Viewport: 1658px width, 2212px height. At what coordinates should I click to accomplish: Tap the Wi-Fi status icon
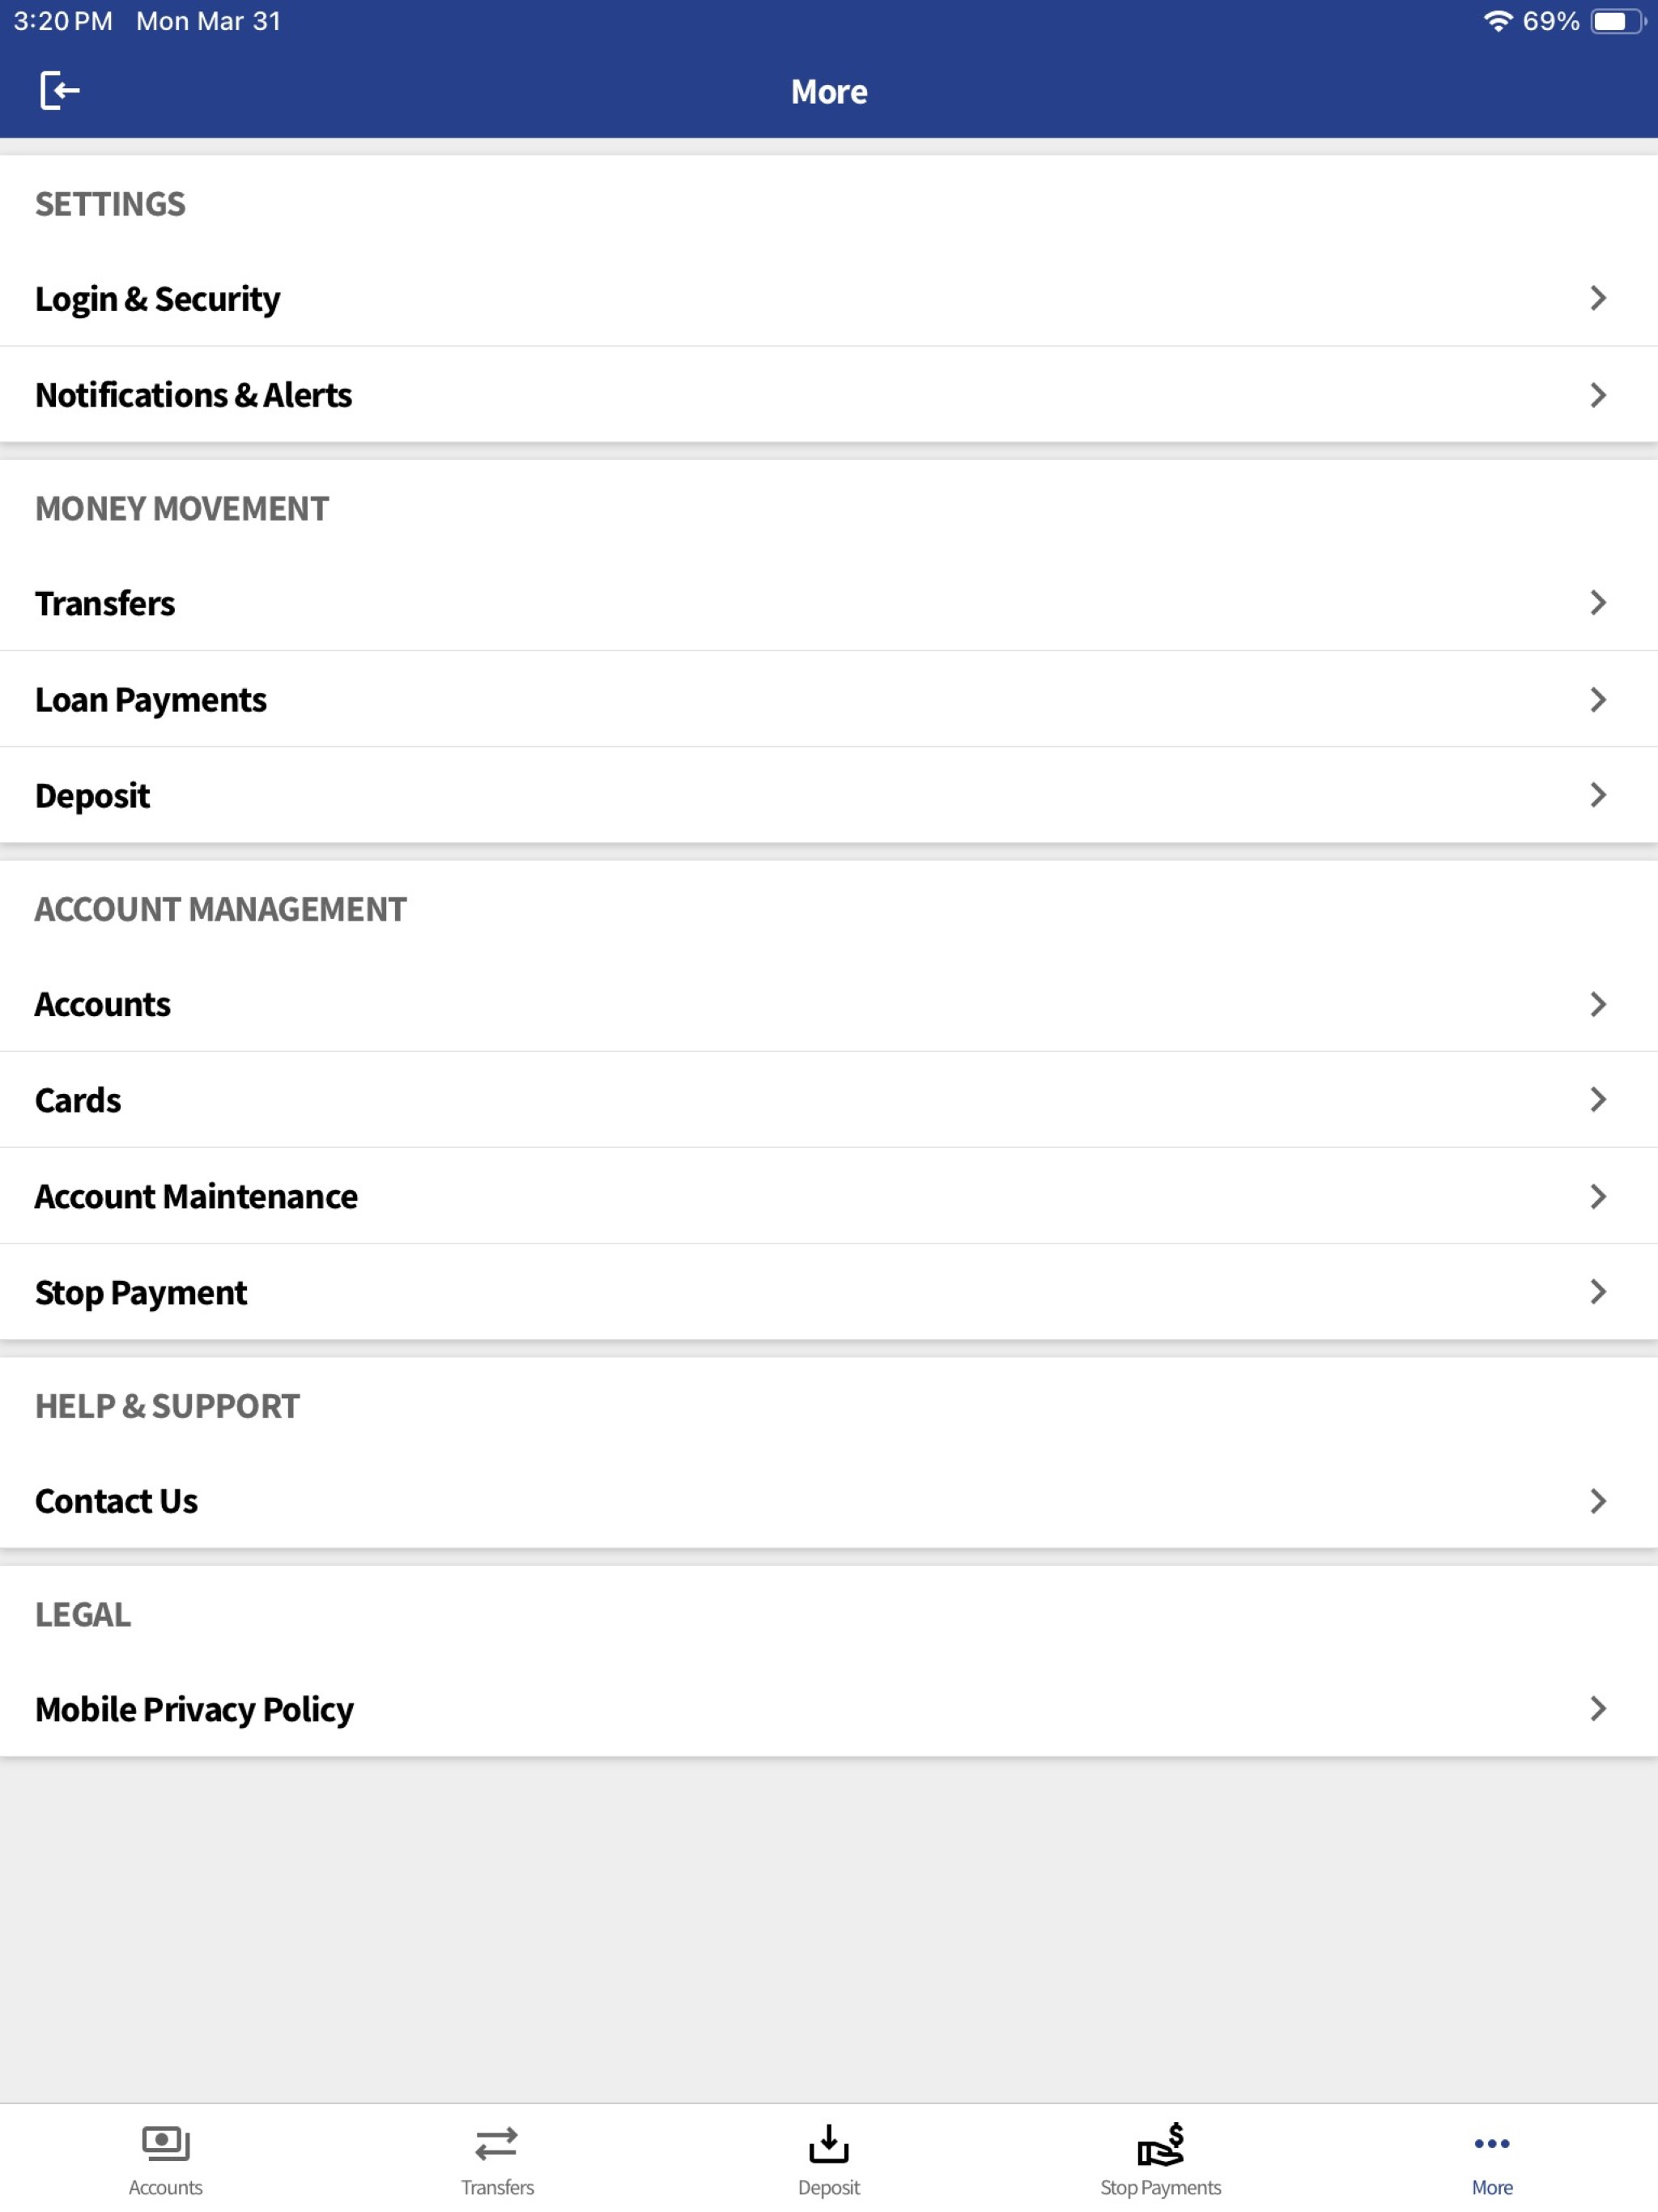(x=1497, y=21)
